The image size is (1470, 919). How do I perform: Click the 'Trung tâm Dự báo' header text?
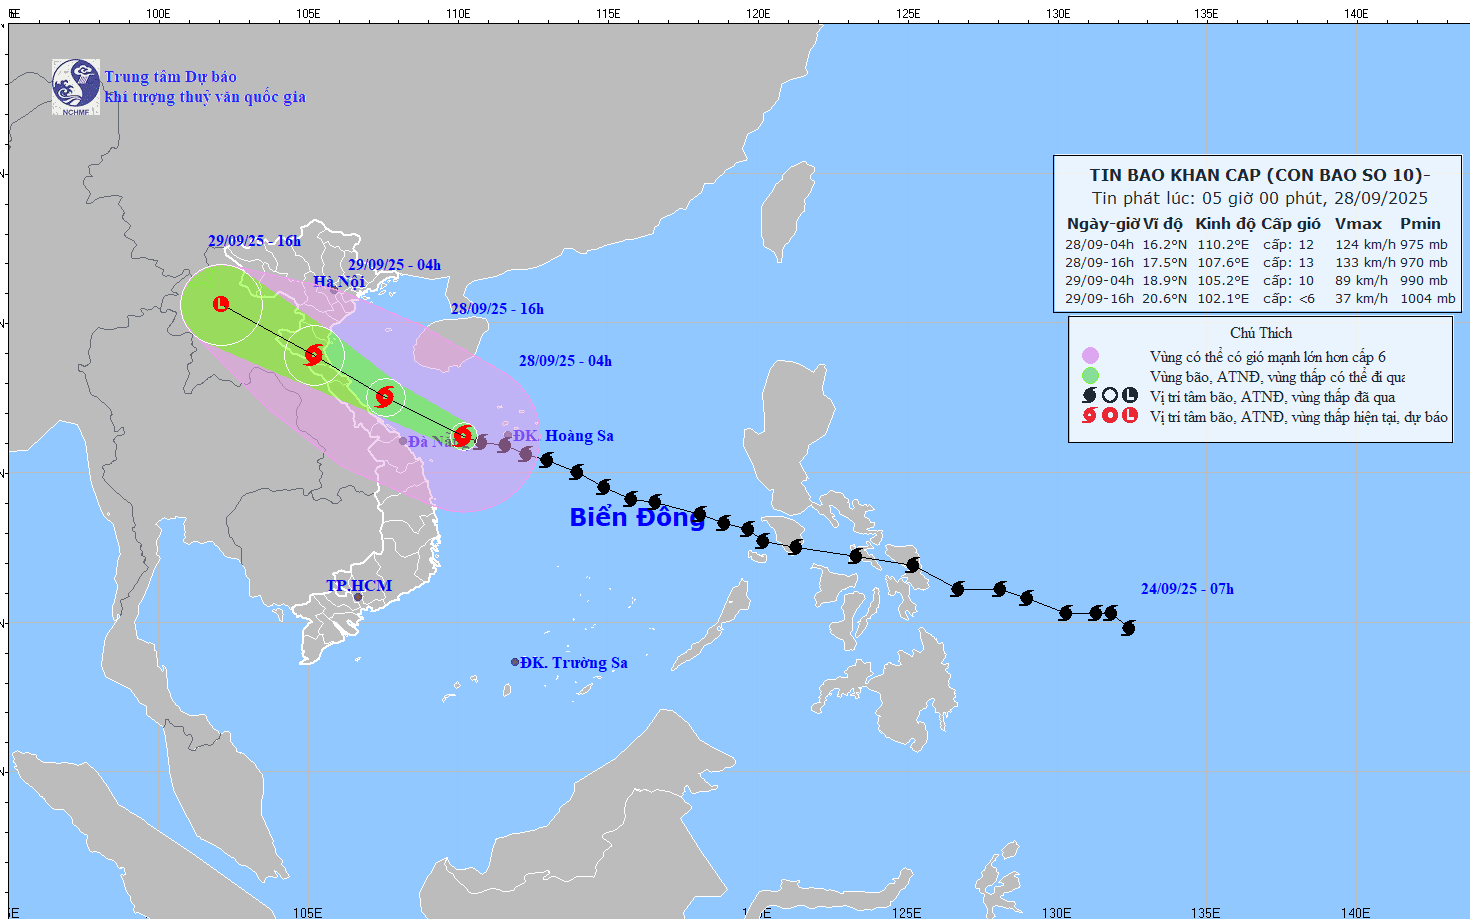click(171, 77)
